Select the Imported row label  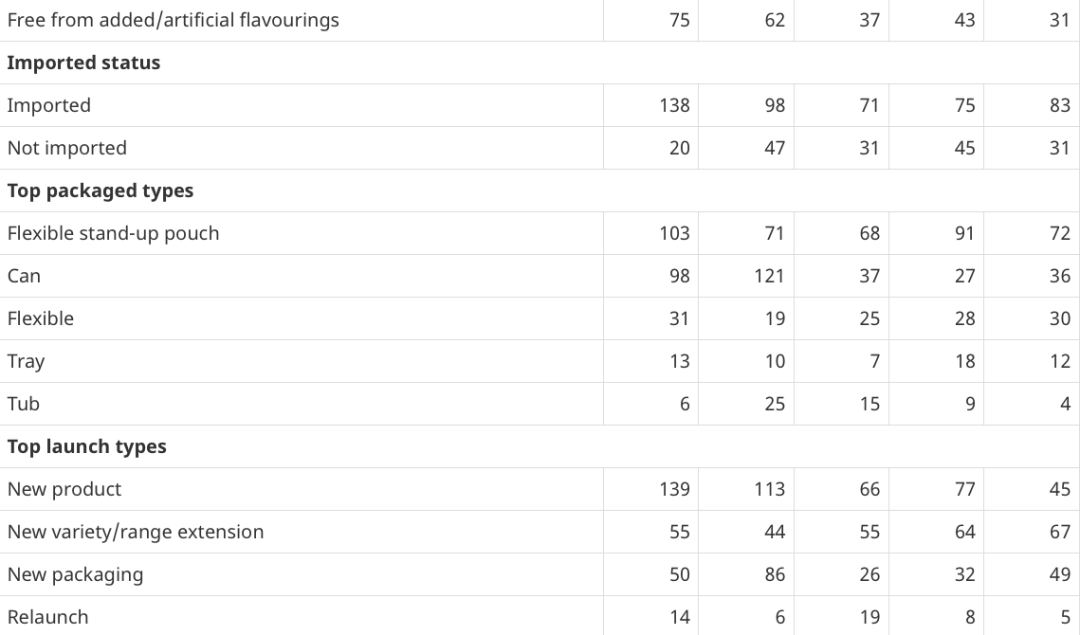pos(49,105)
